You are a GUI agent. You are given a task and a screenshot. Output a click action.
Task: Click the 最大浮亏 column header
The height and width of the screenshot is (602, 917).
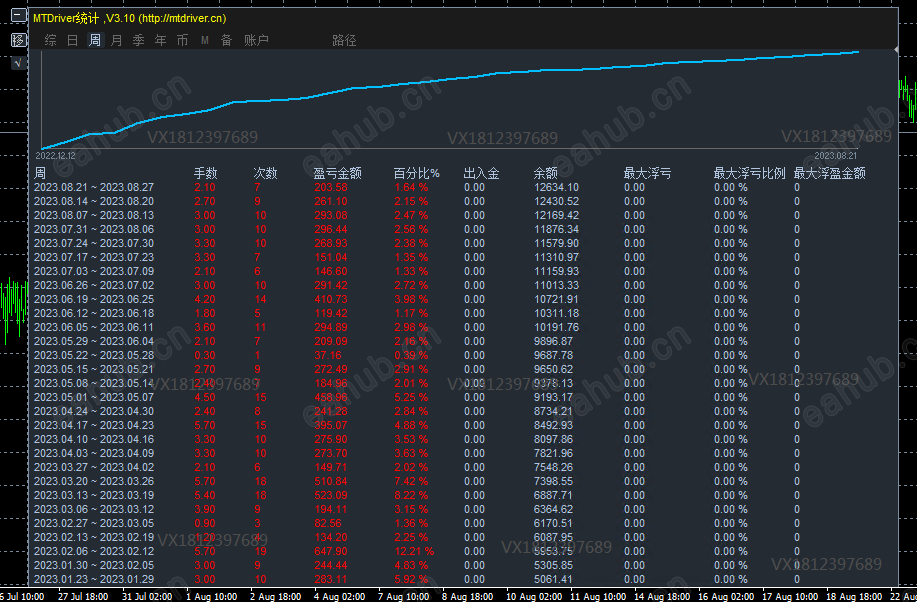[x=647, y=173]
